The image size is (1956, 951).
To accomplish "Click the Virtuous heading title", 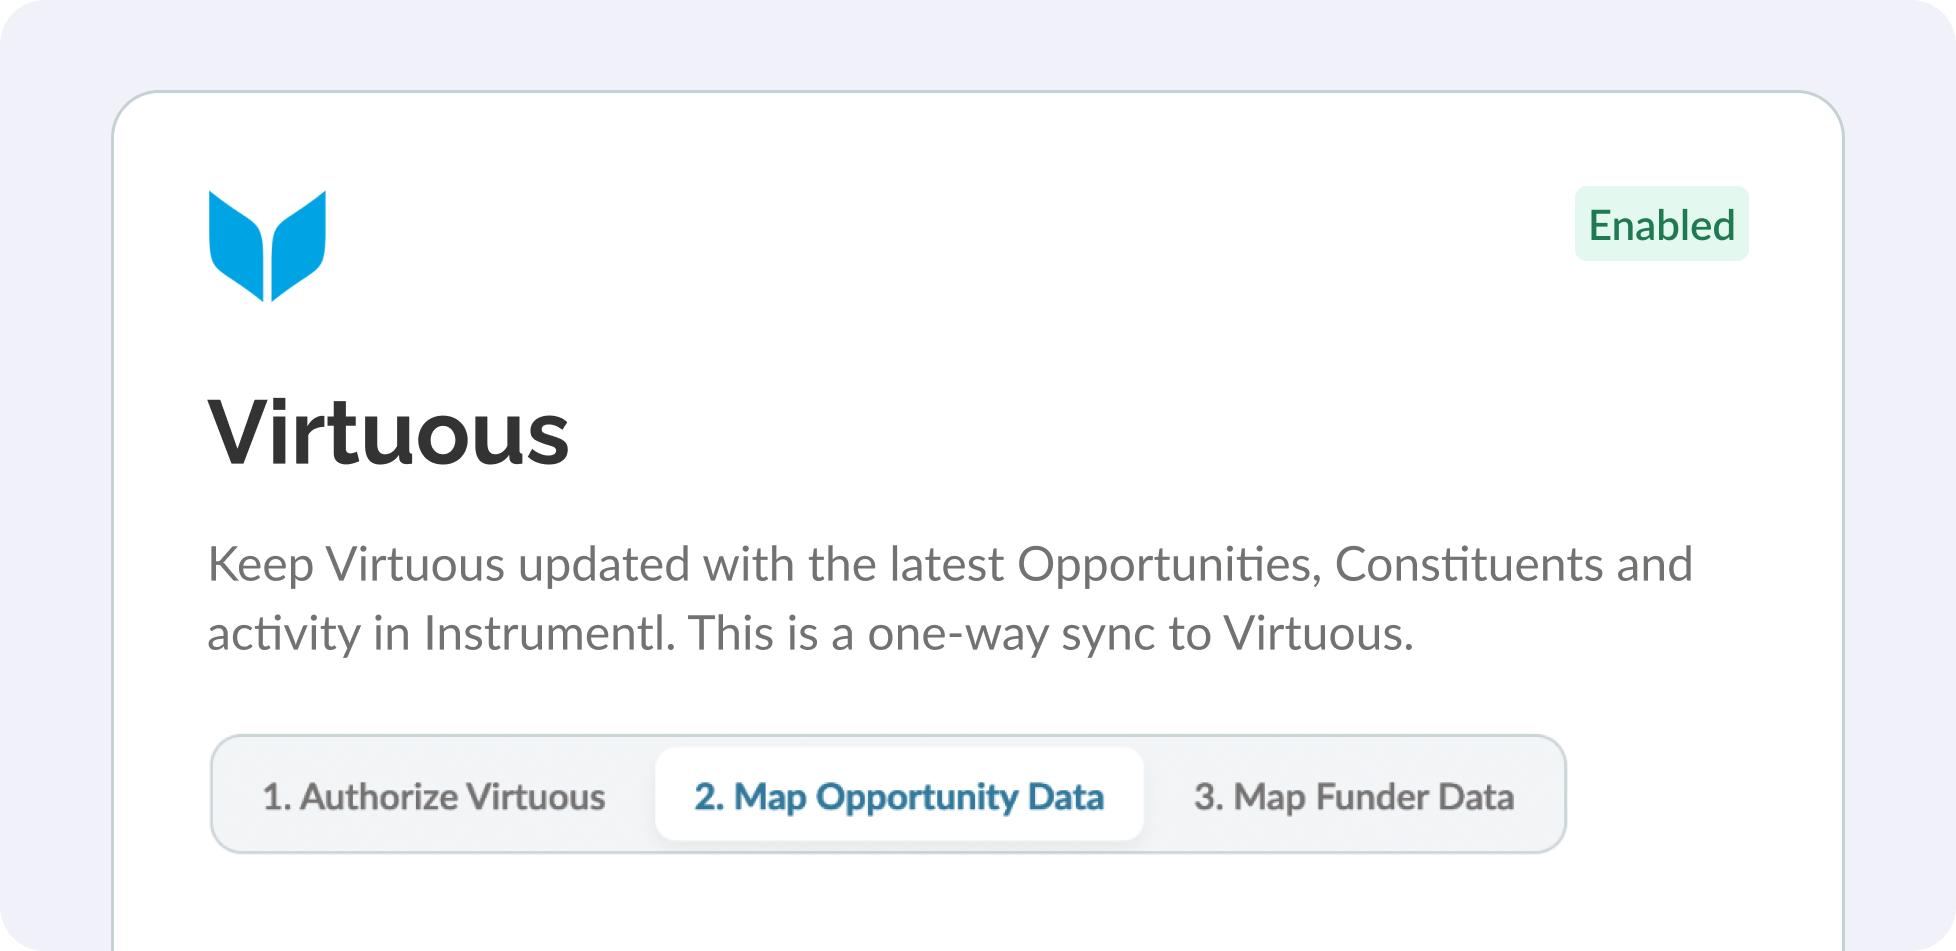I will [x=388, y=433].
